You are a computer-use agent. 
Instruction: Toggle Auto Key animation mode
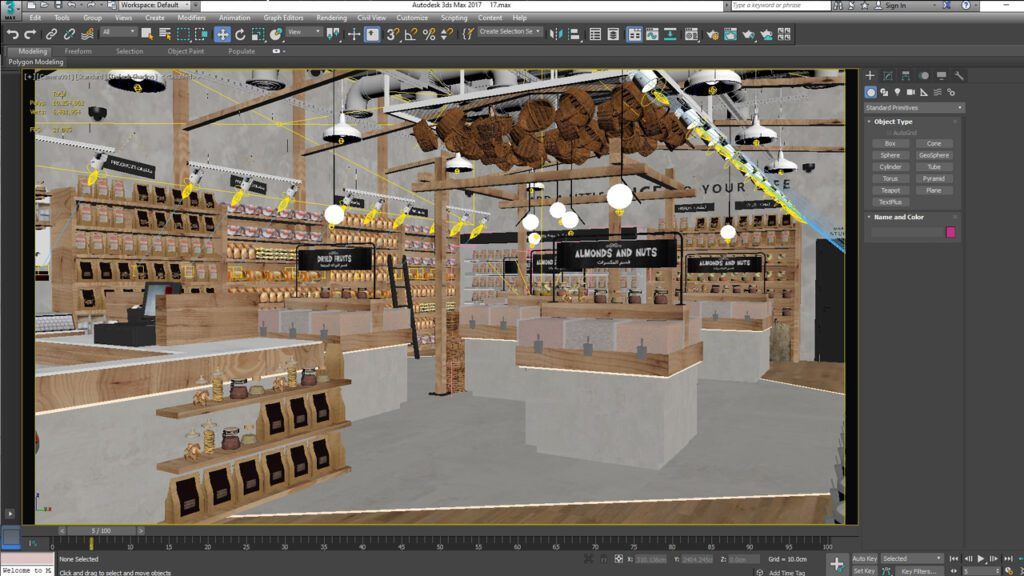[x=865, y=558]
